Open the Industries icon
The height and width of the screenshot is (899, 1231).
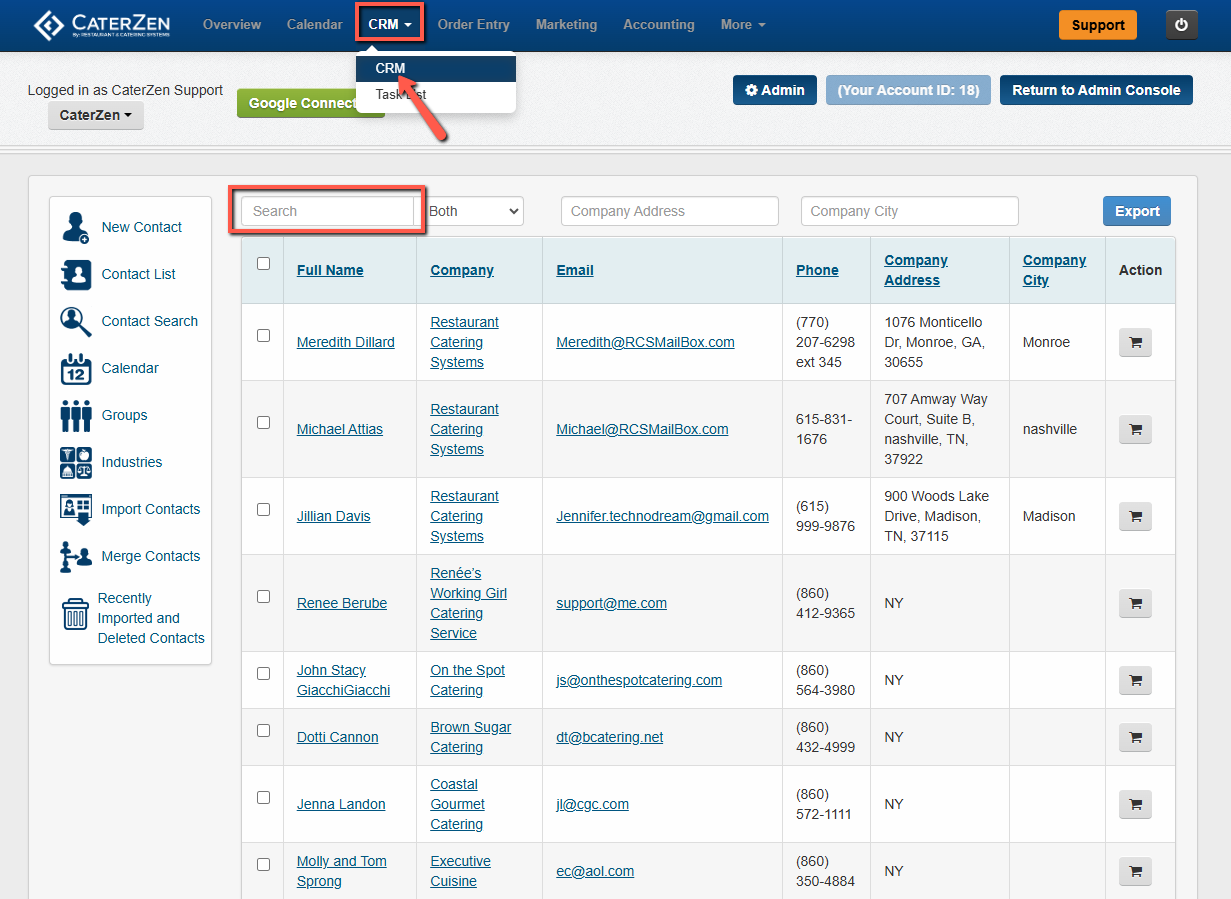point(76,462)
